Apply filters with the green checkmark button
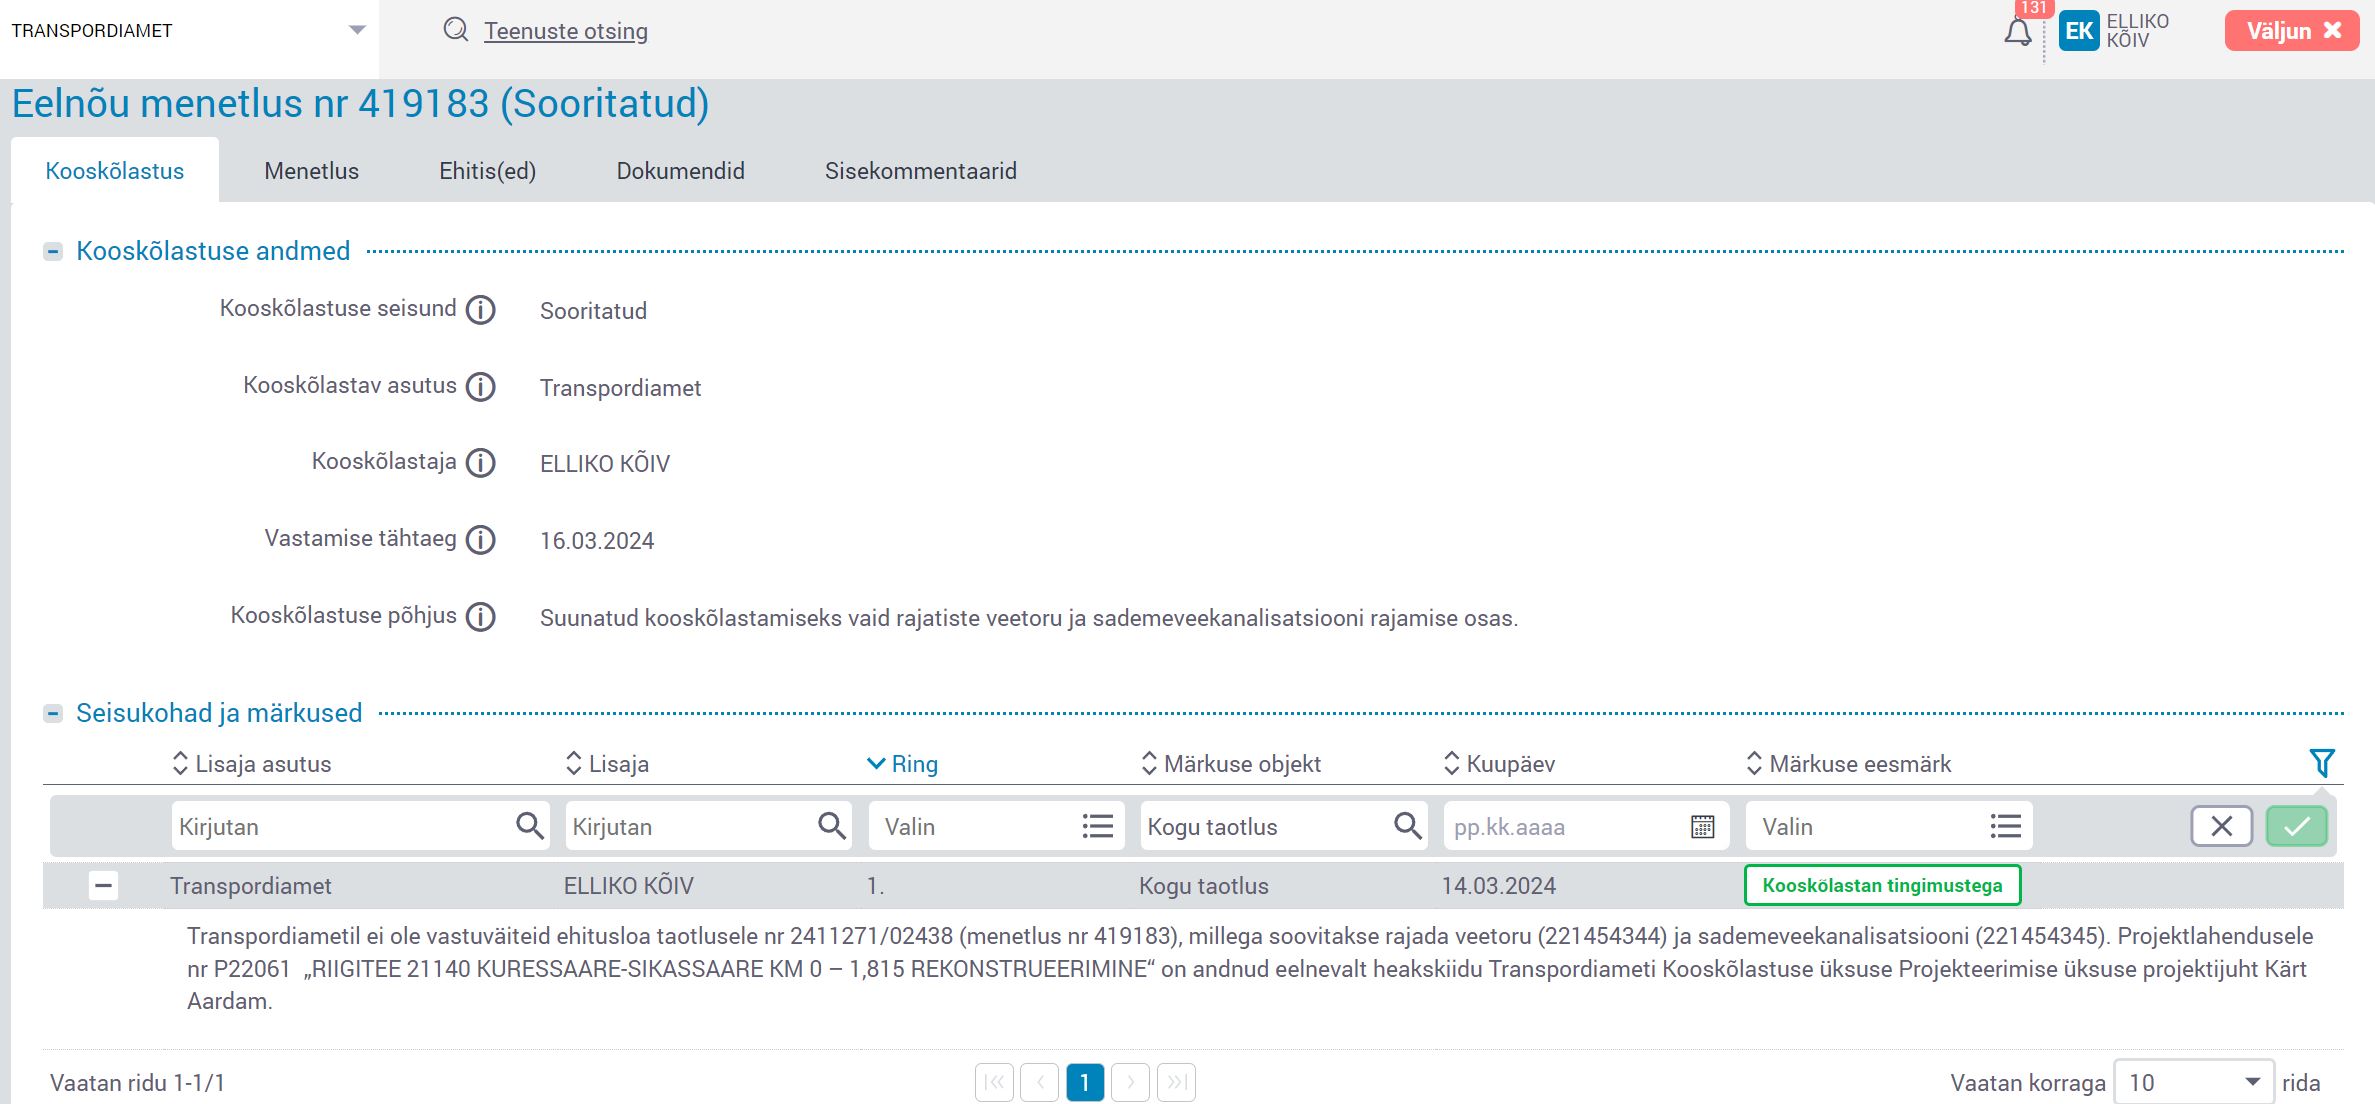Image resolution: width=2375 pixels, height=1104 pixels. pos(2297,826)
